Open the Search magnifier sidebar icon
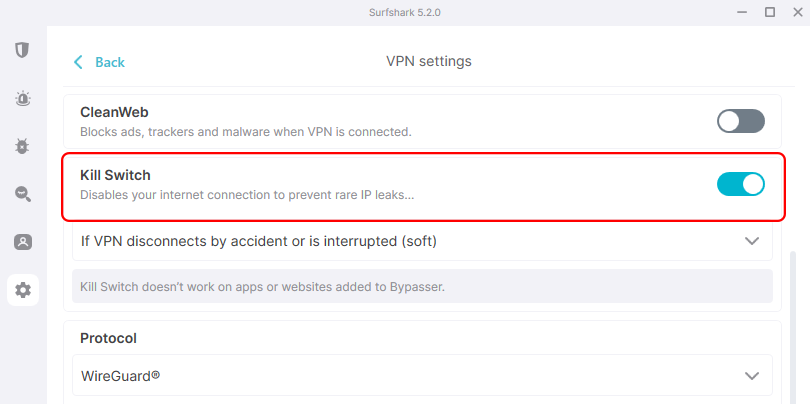The height and width of the screenshot is (404, 810). pyautogui.click(x=22, y=194)
